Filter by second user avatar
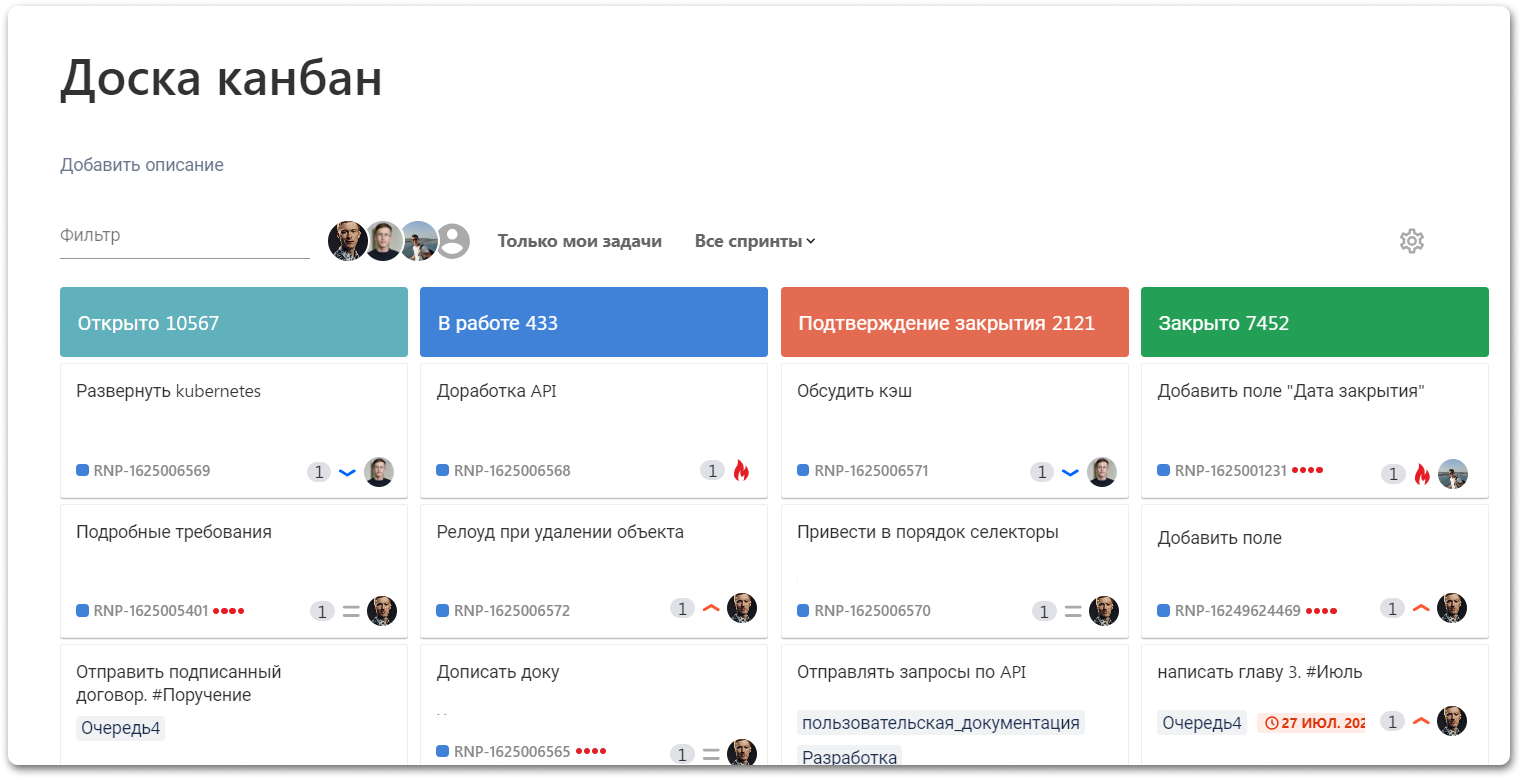 [382, 241]
